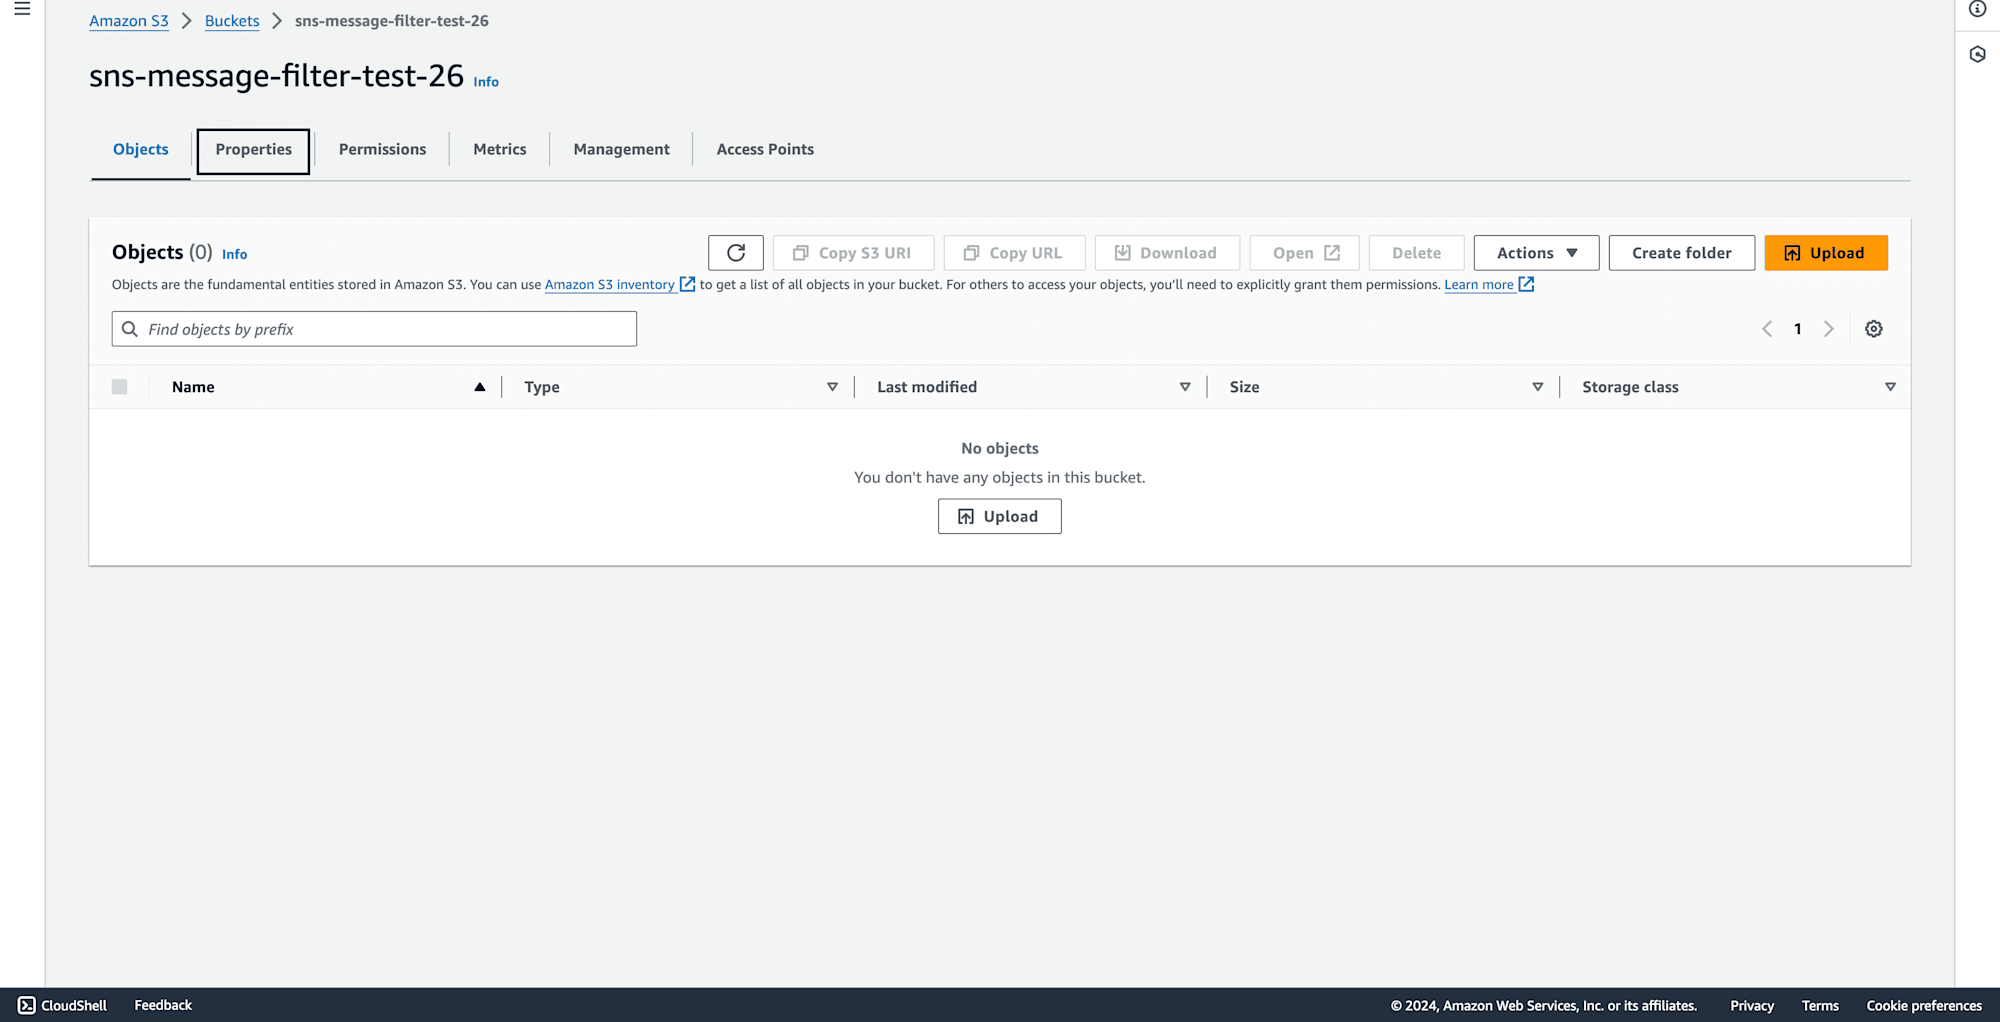Click the Last modified column header
Image resolution: width=2000 pixels, height=1022 pixels.
[927, 387]
